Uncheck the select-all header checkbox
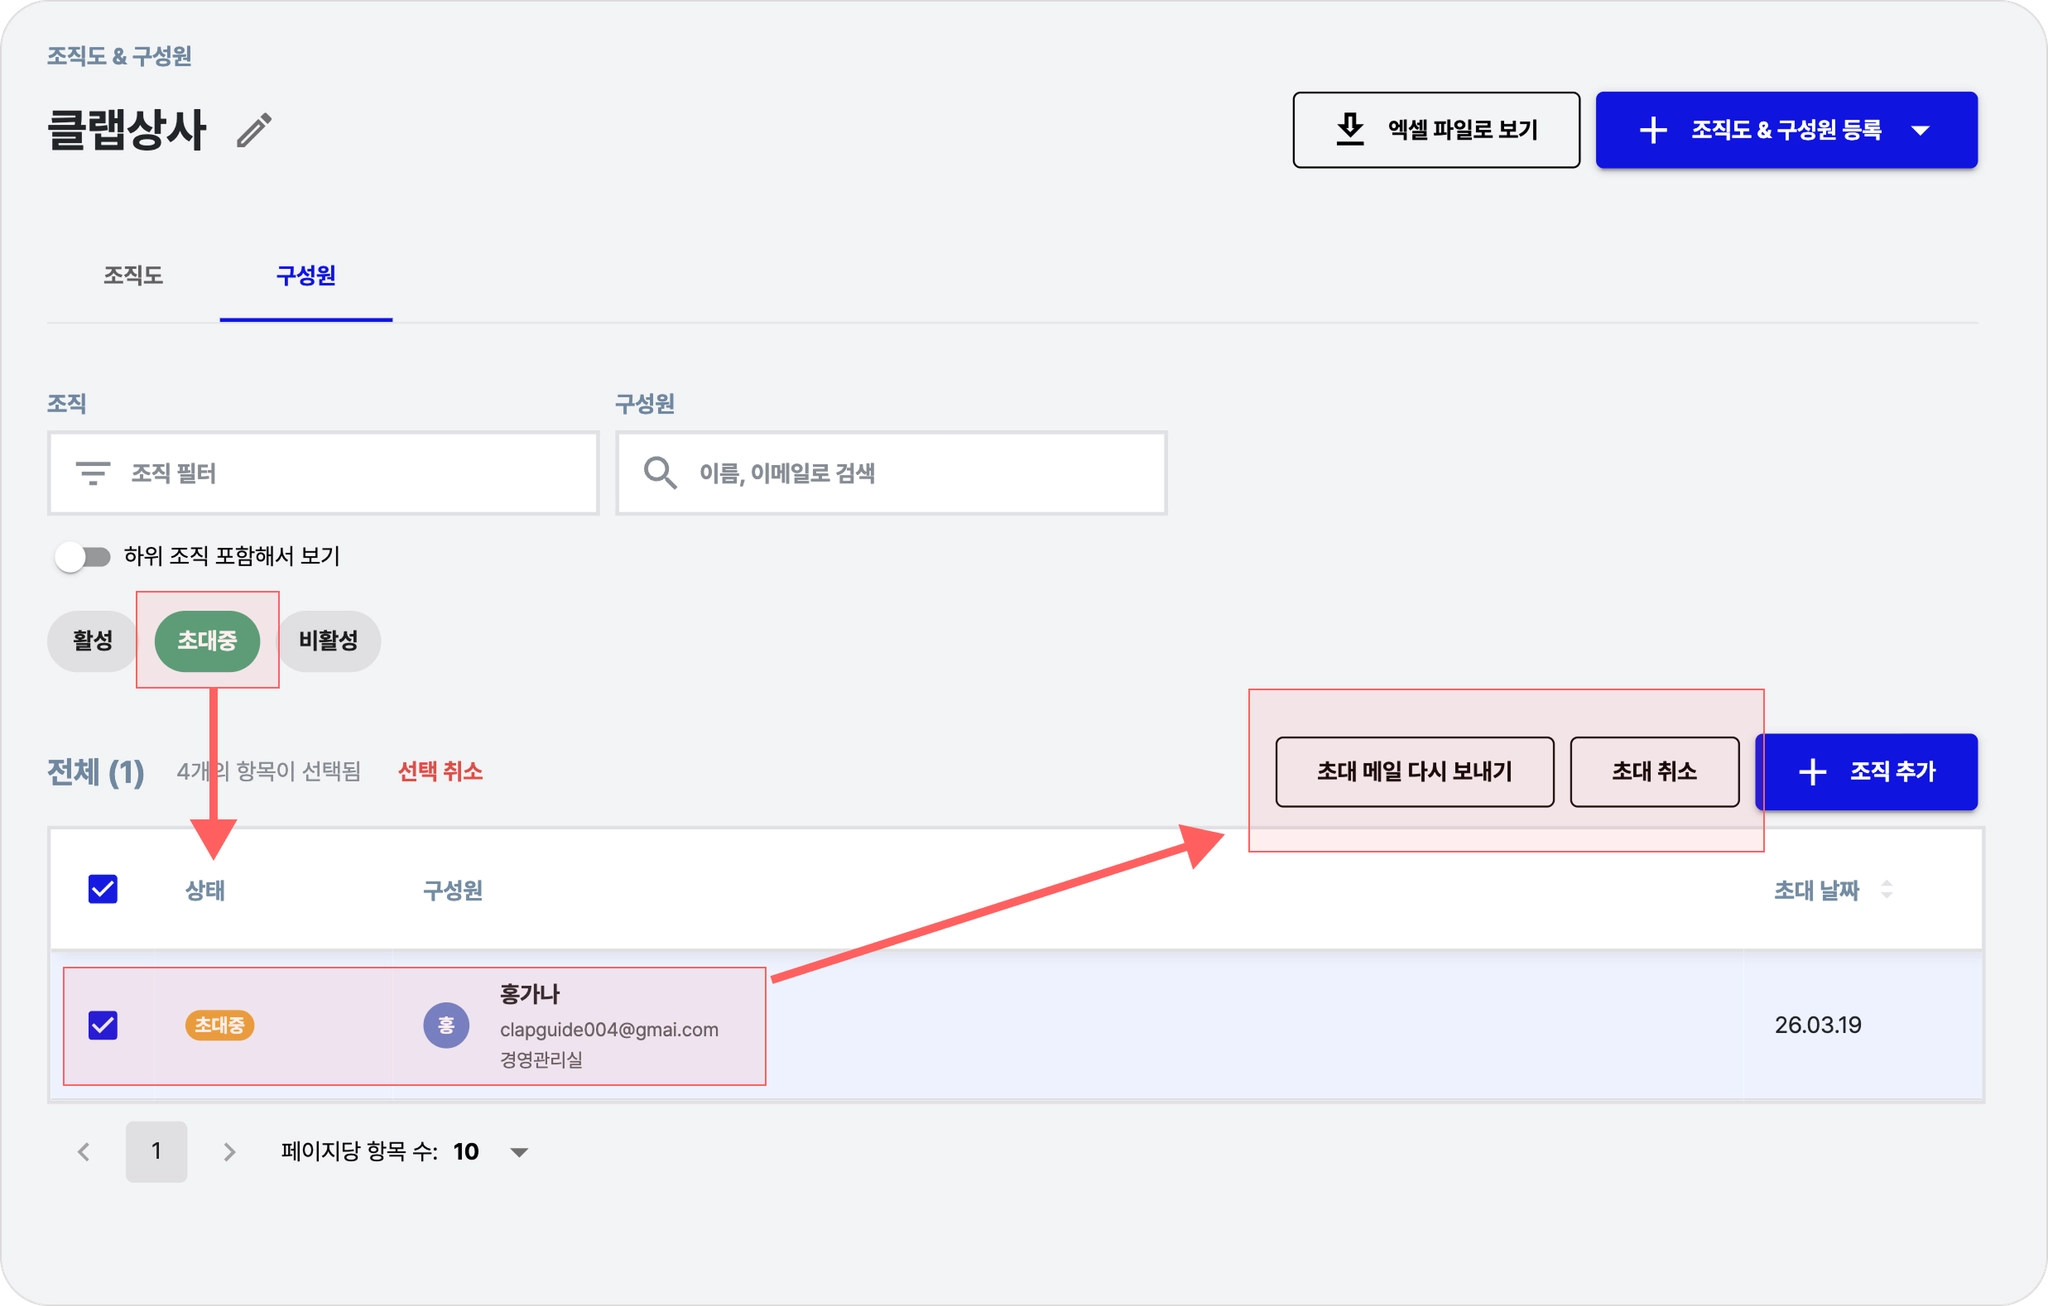Viewport: 2048px width, 1306px height. pos(103,889)
